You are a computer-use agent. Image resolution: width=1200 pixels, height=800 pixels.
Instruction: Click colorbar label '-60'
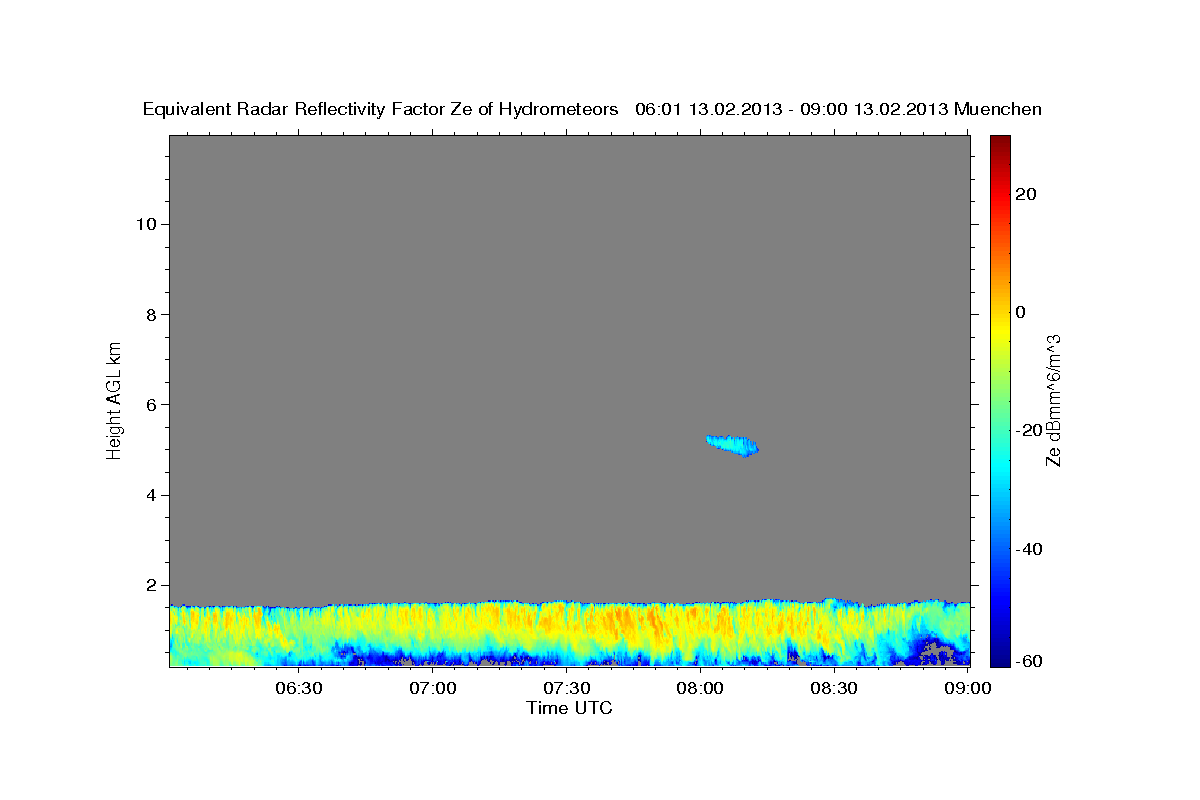[x=1030, y=661]
